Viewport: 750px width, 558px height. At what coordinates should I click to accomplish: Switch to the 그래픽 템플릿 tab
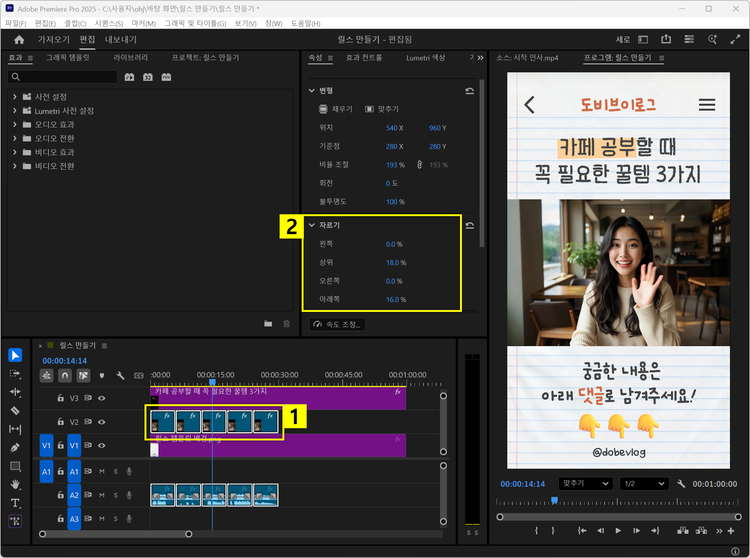(x=68, y=58)
